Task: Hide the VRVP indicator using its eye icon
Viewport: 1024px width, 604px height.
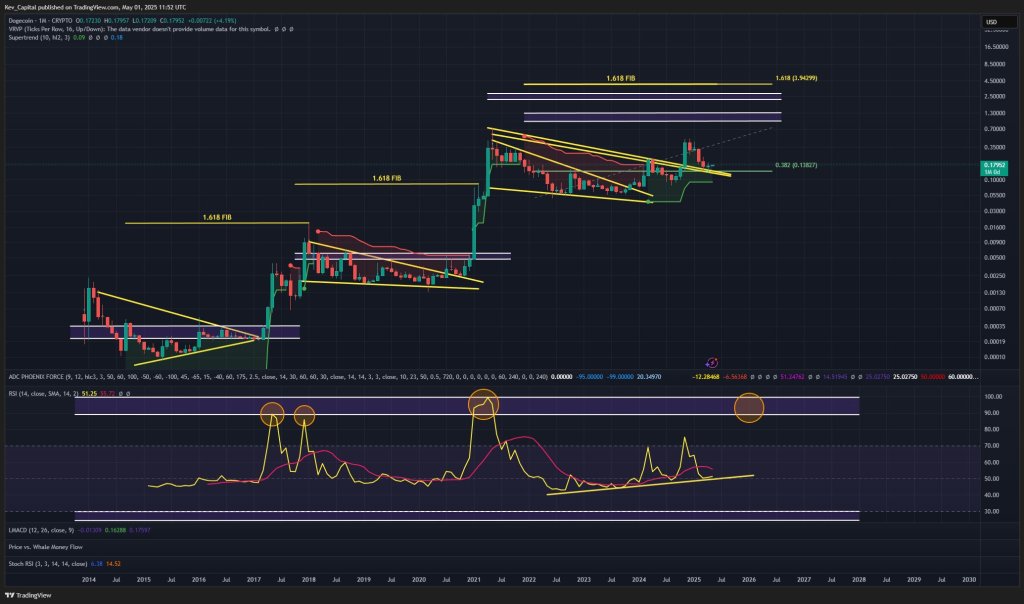Action: point(276,30)
